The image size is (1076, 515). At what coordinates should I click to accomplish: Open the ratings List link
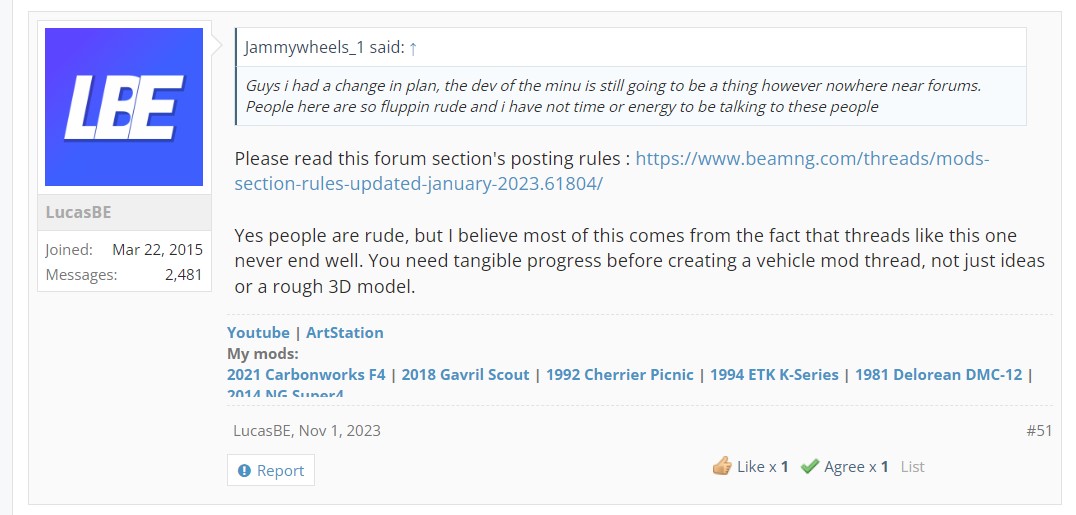coord(912,467)
